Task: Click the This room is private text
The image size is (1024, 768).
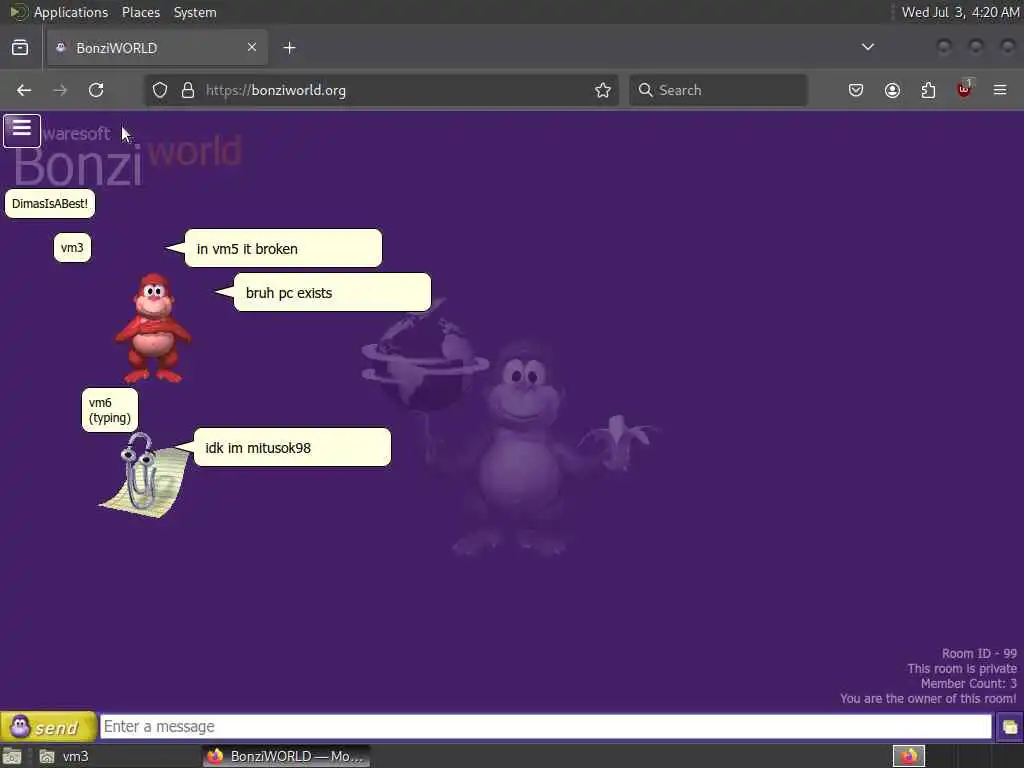Action: (962, 669)
